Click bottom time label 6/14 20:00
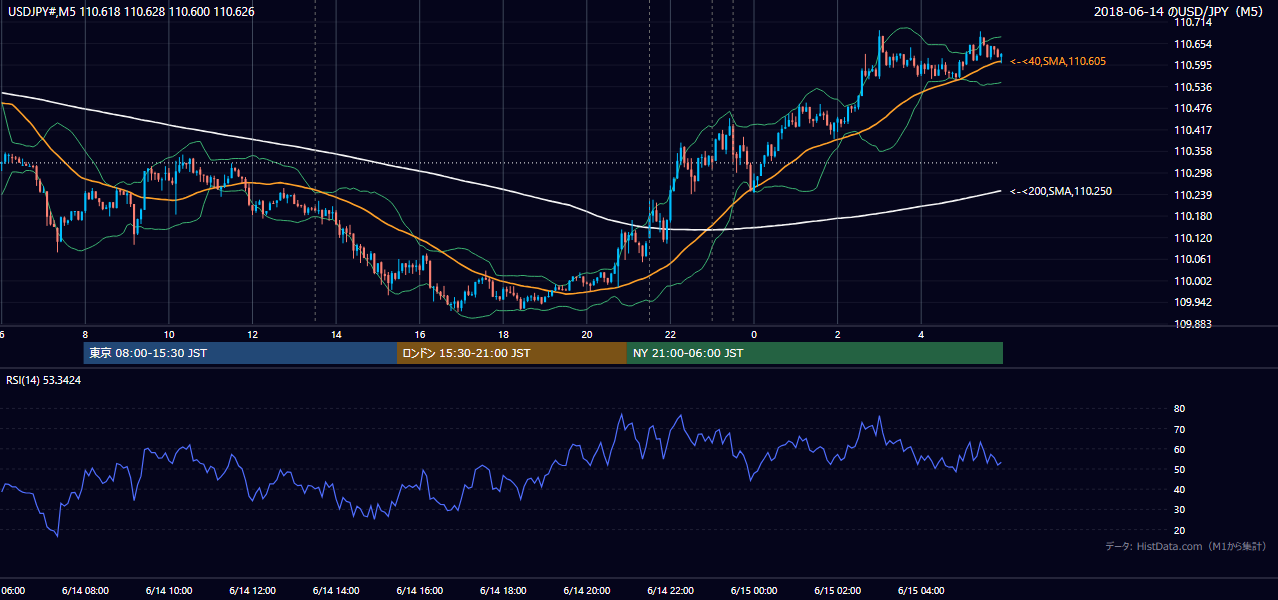The width and height of the screenshot is (1278, 600). point(587,591)
